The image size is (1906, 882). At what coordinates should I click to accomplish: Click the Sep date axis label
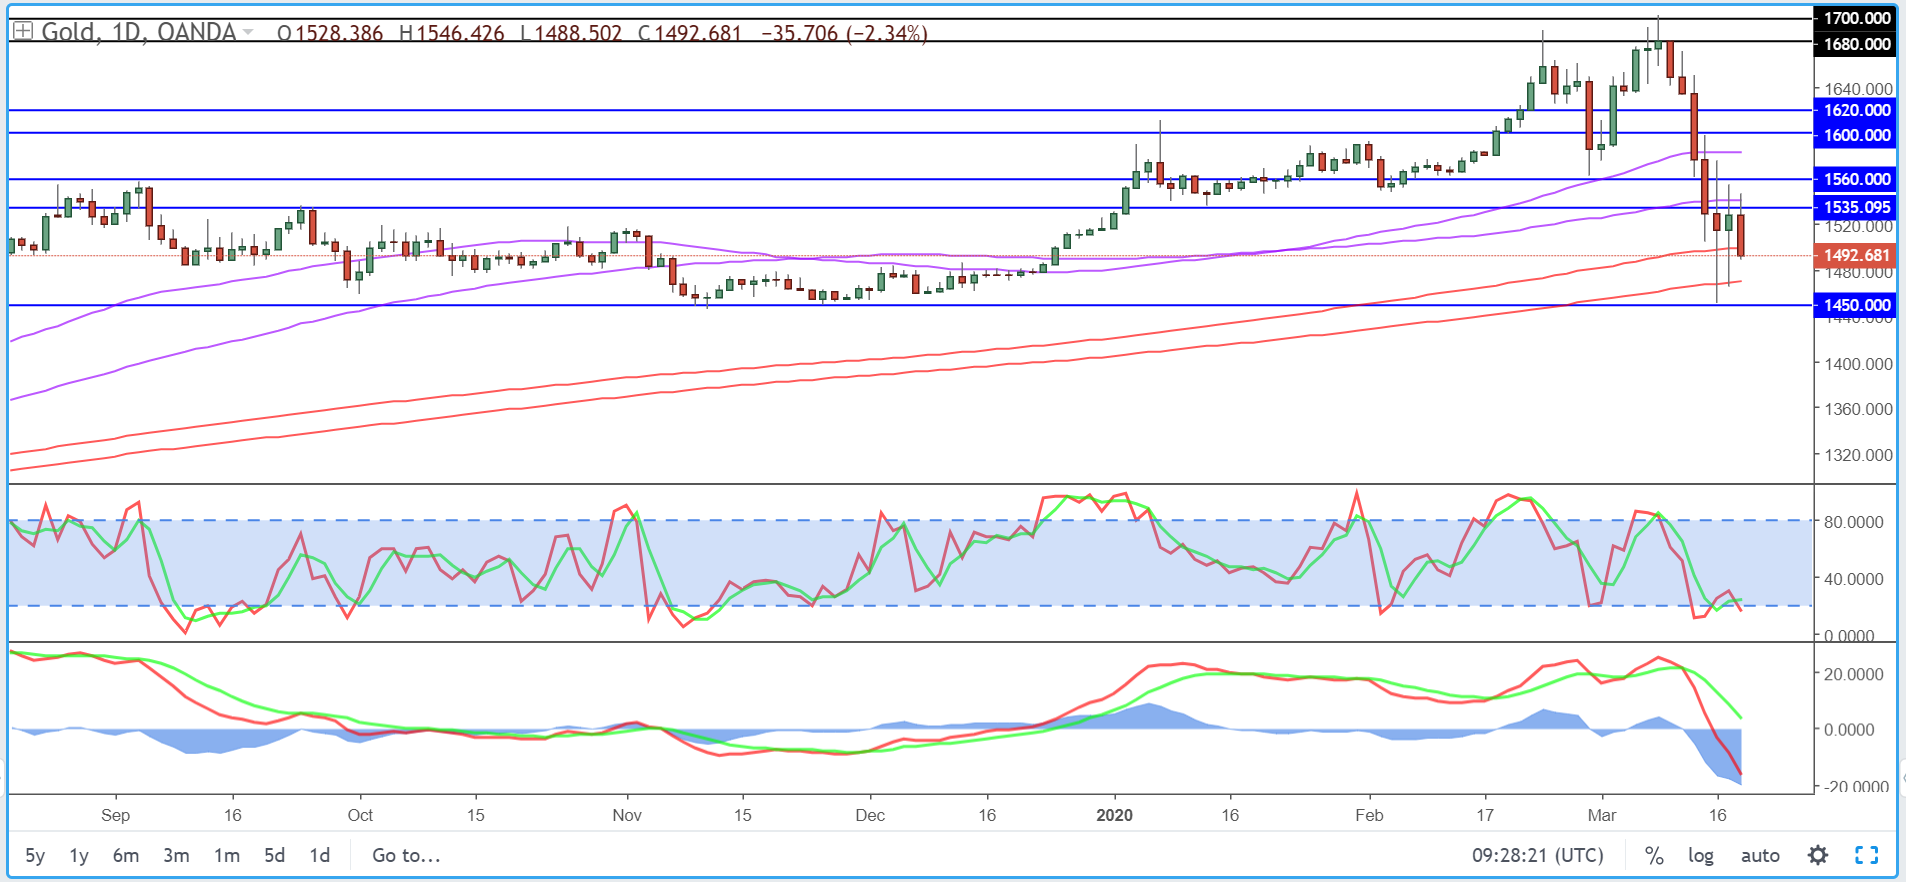coord(116,815)
